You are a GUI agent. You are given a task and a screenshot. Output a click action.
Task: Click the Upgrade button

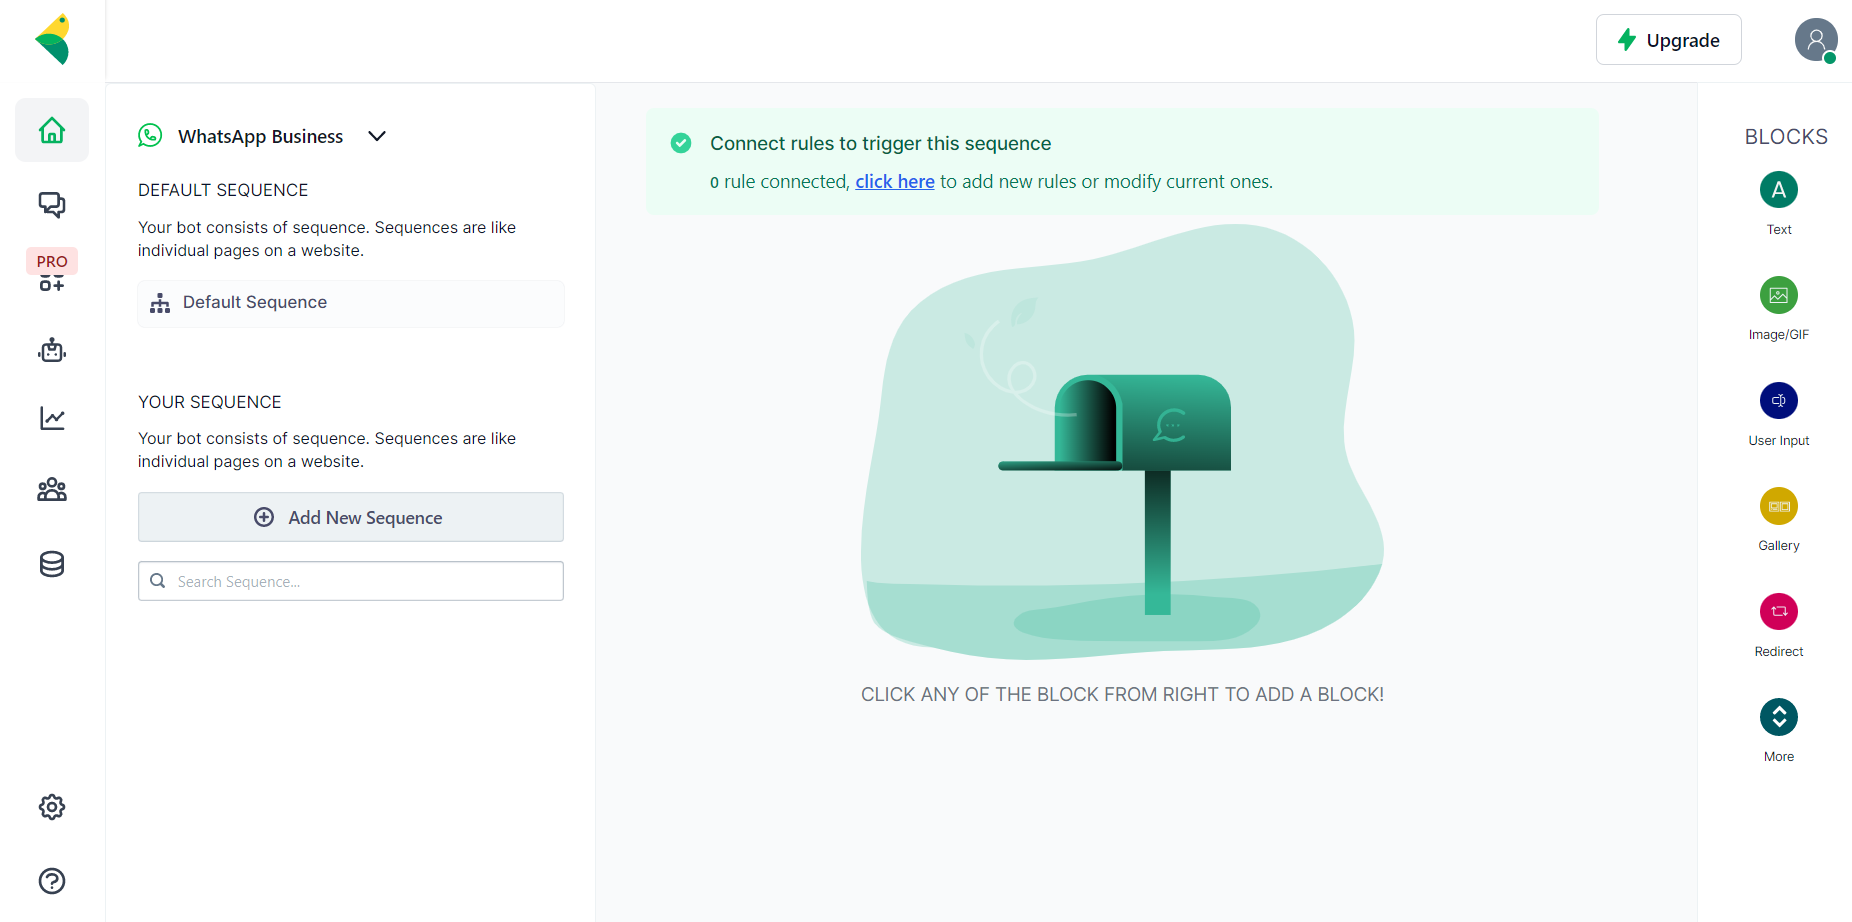point(1668,40)
